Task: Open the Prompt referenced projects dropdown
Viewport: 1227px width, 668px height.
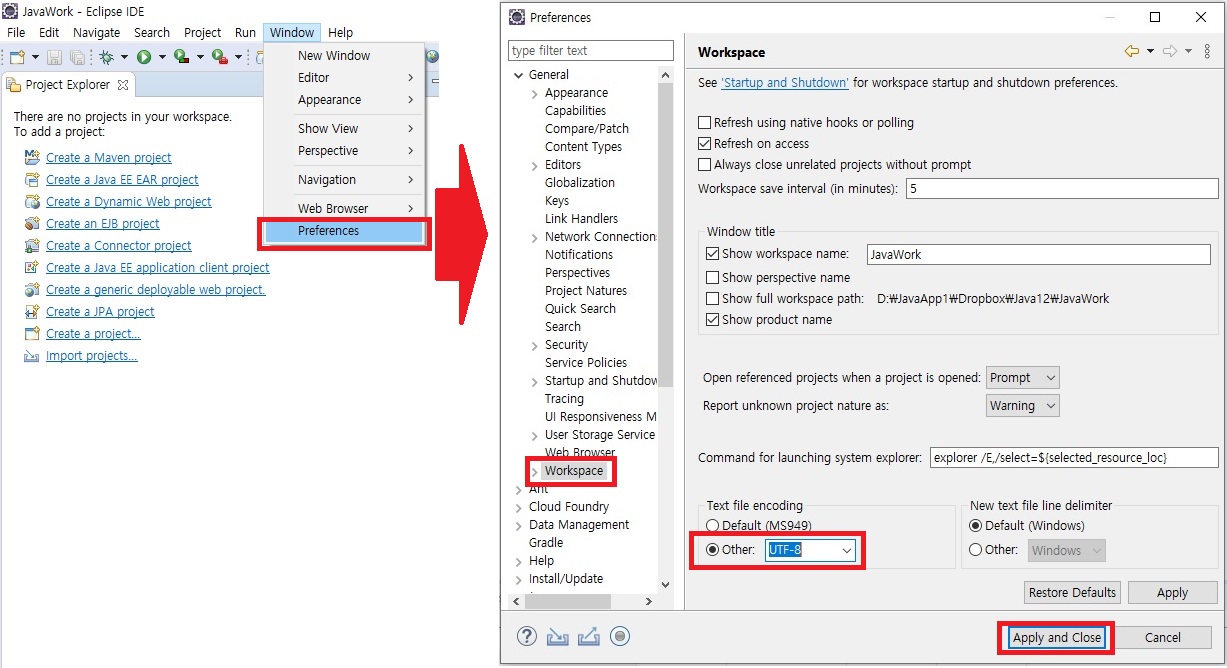Action: click(x=1022, y=377)
